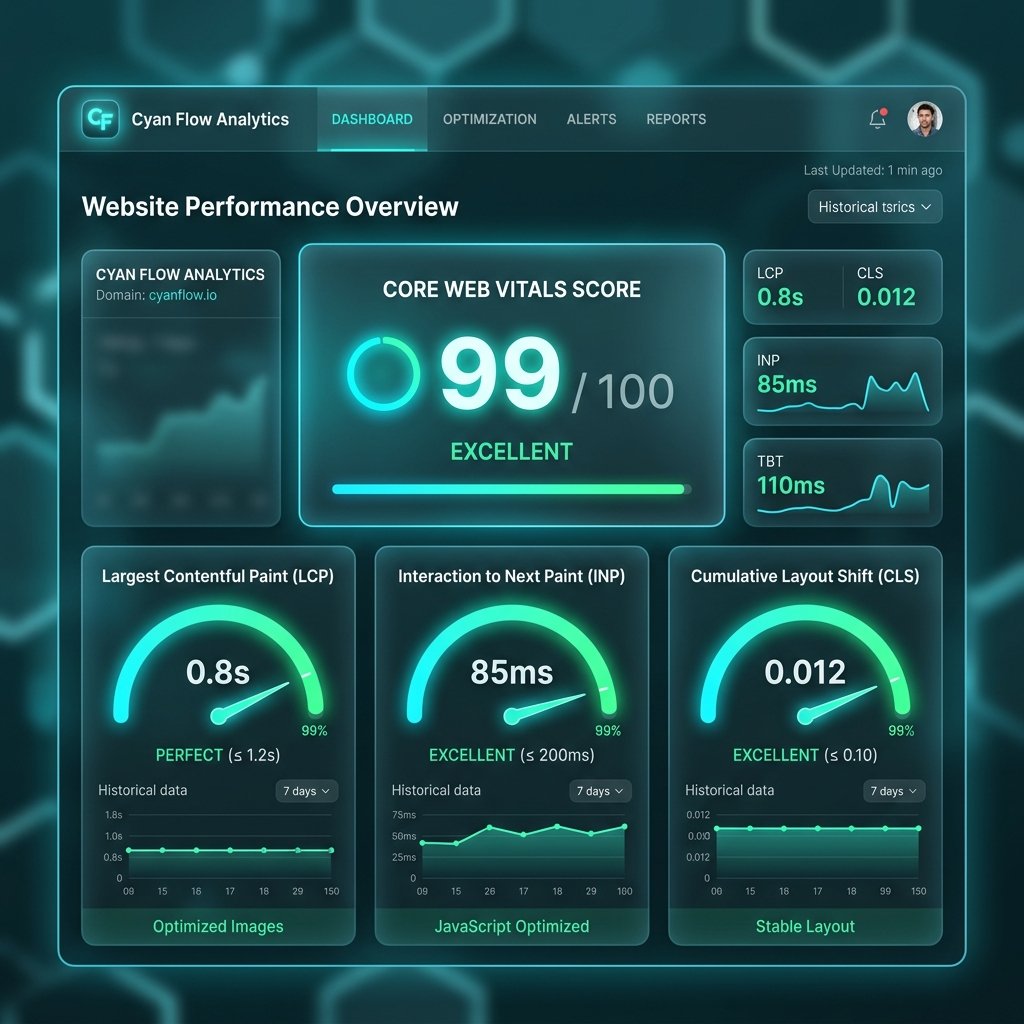Click the Last Updated: 1 min ago text
The image size is (1024, 1024).
point(872,170)
